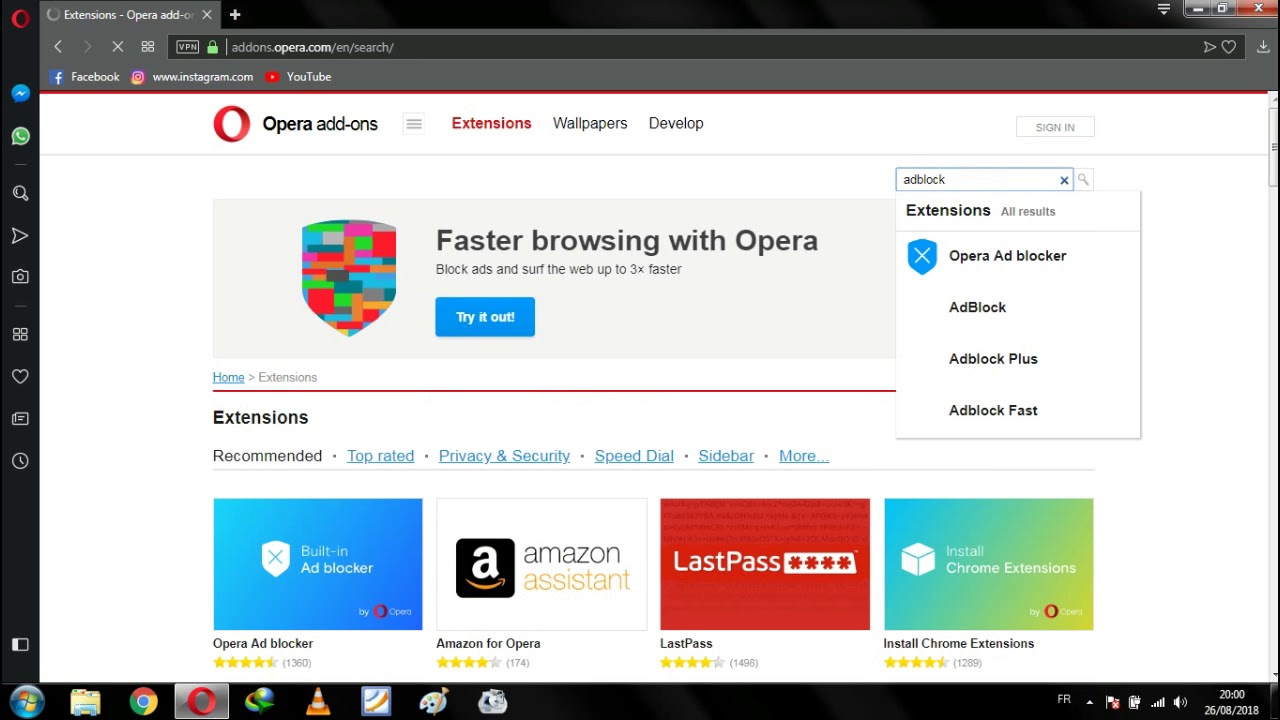Open Bookmarks heart icon in sidebar
Image resolution: width=1280 pixels, height=720 pixels.
tap(20, 376)
